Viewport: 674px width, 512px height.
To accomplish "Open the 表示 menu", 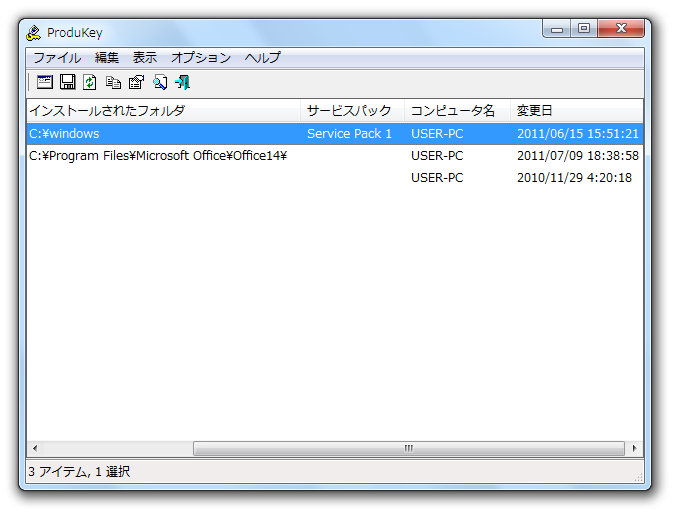I will (x=144, y=58).
